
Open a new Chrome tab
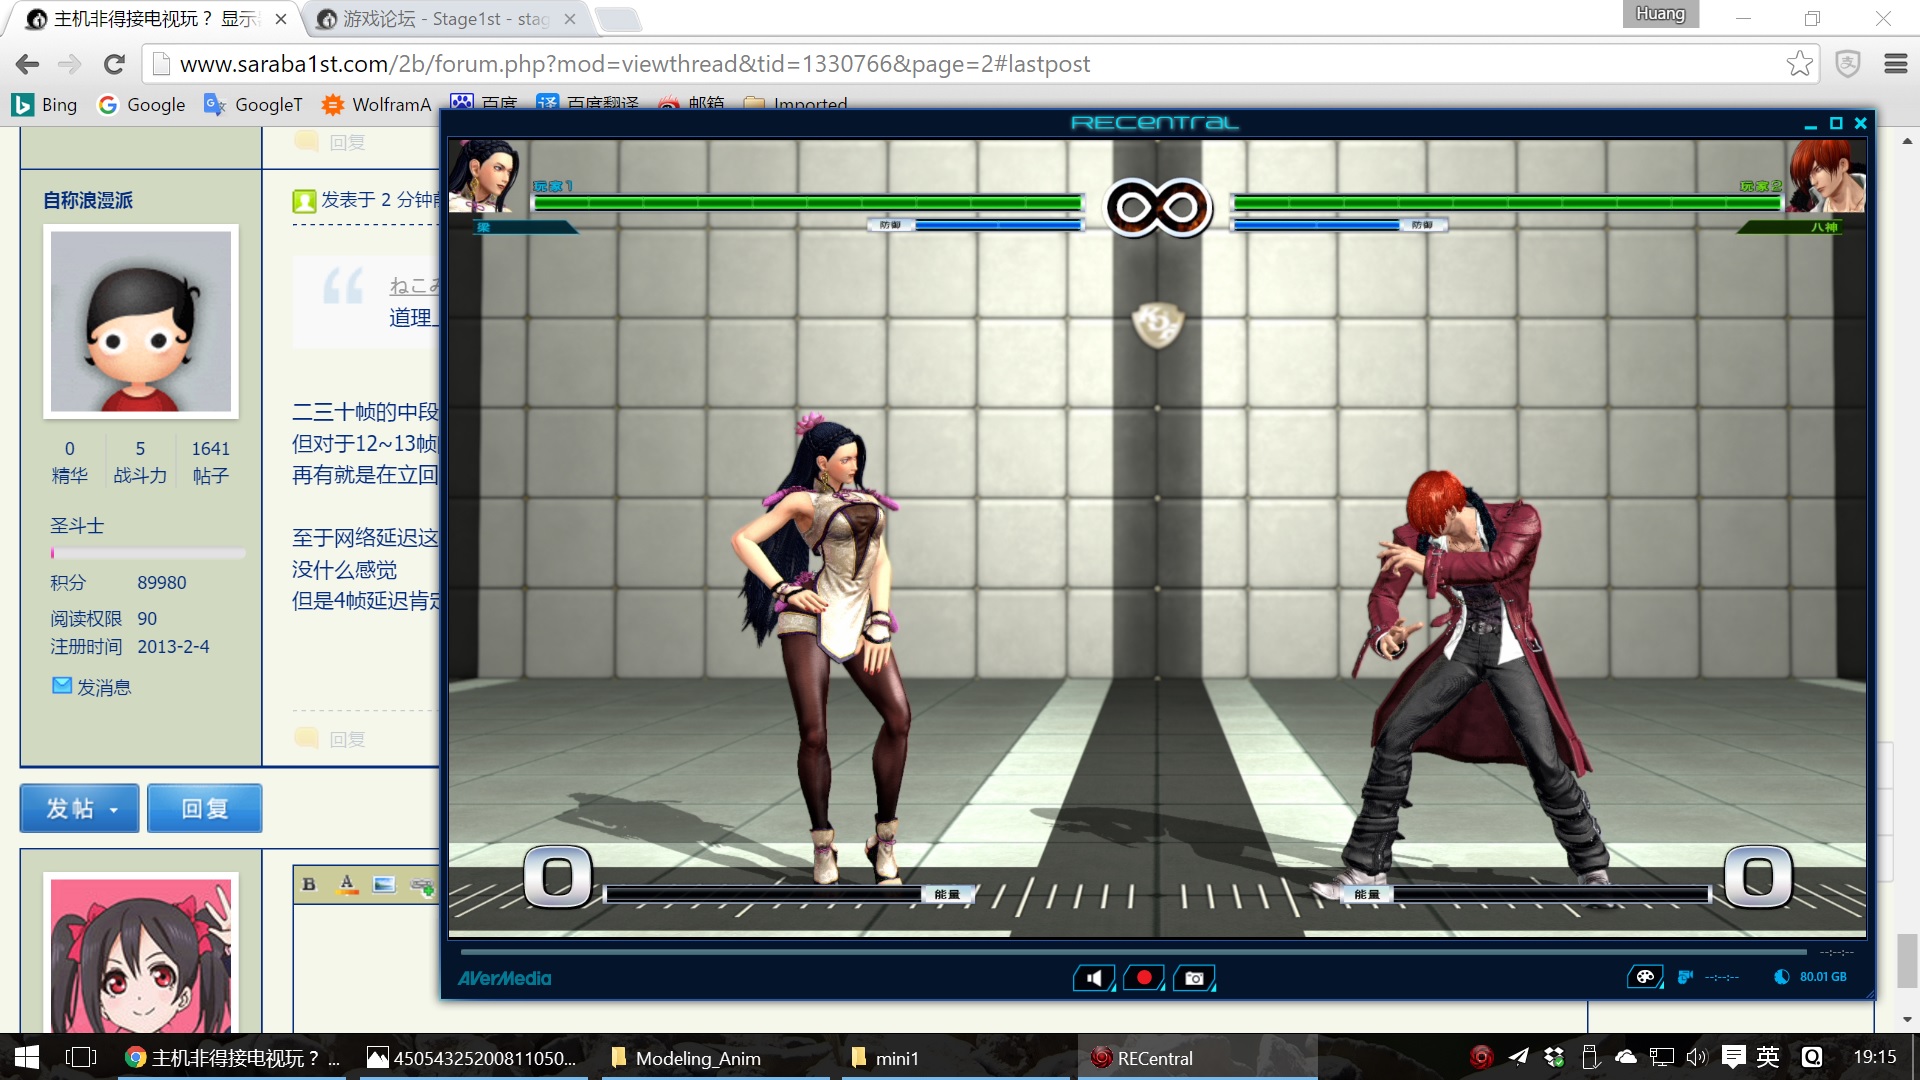tap(618, 19)
